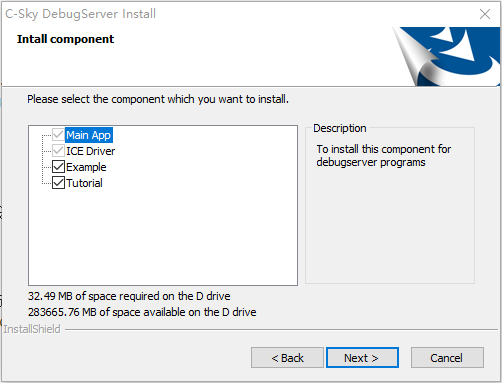Select the Tutorial tree item label
Image resolution: width=502 pixels, height=383 pixels.
click(84, 183)
